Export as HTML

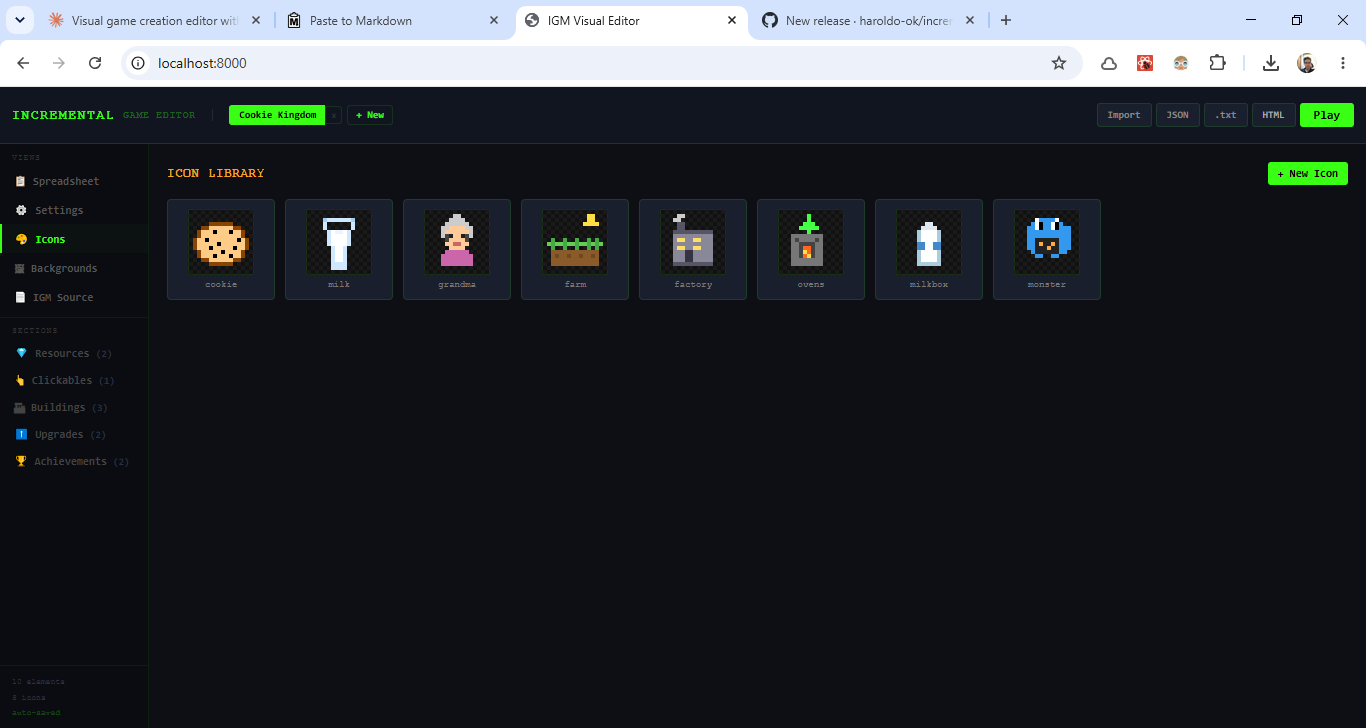1273,115
